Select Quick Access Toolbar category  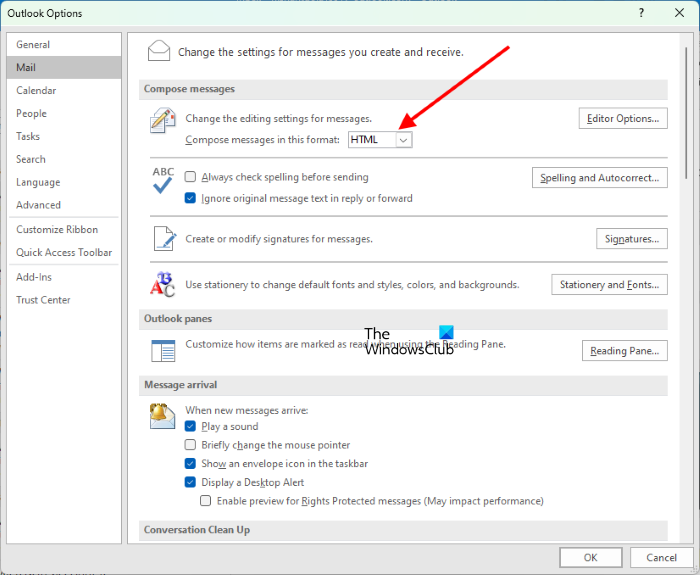[x=64, y=252]
